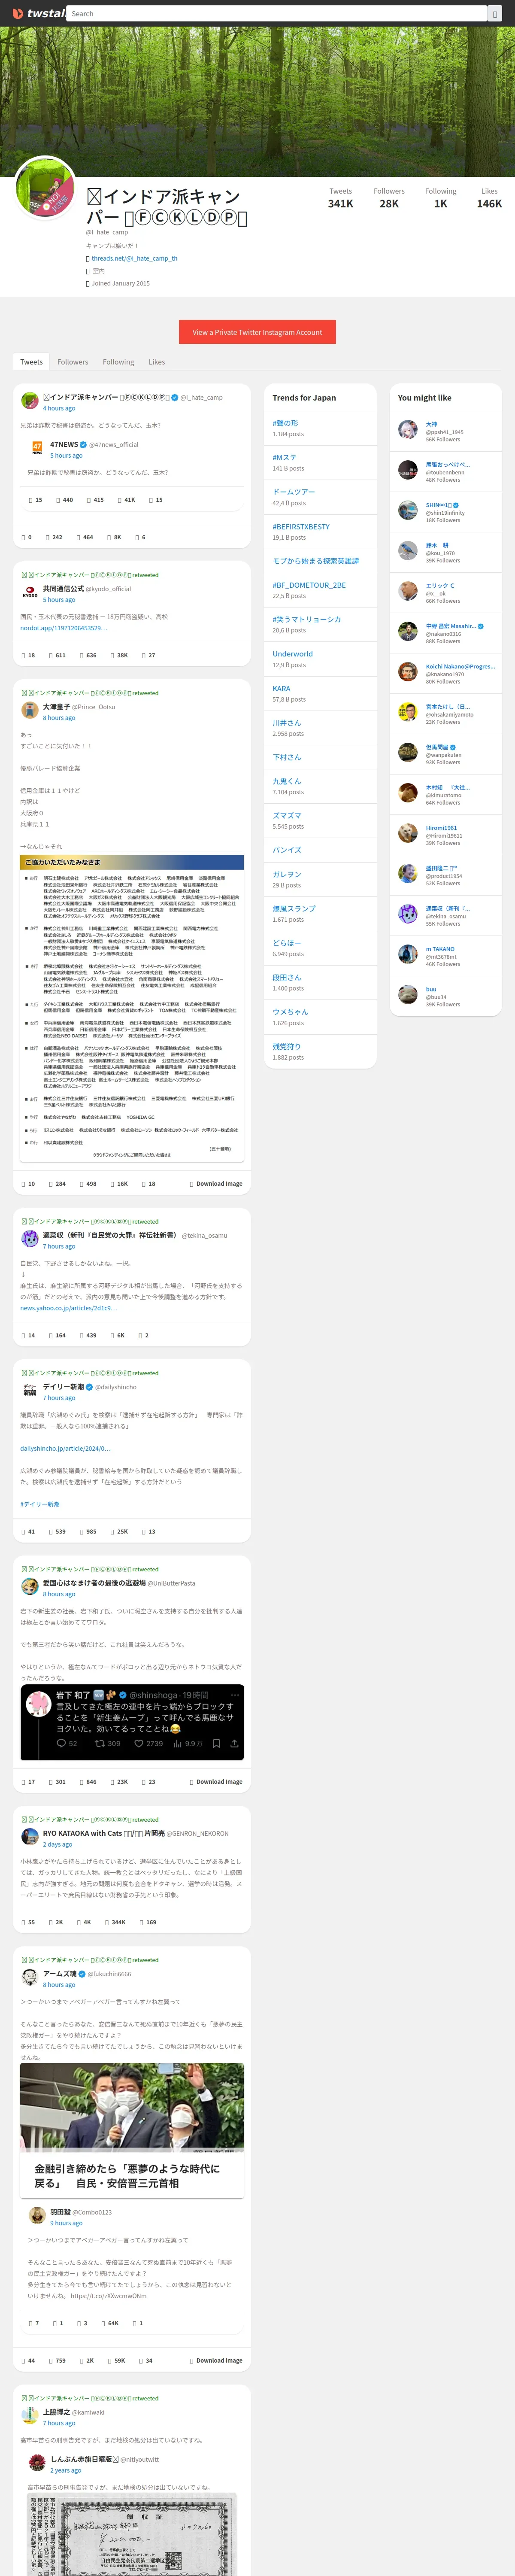Open the #笑うマトリョーシカ trend
Viewport: 515px width, 2576px height.
coord(307,620)
